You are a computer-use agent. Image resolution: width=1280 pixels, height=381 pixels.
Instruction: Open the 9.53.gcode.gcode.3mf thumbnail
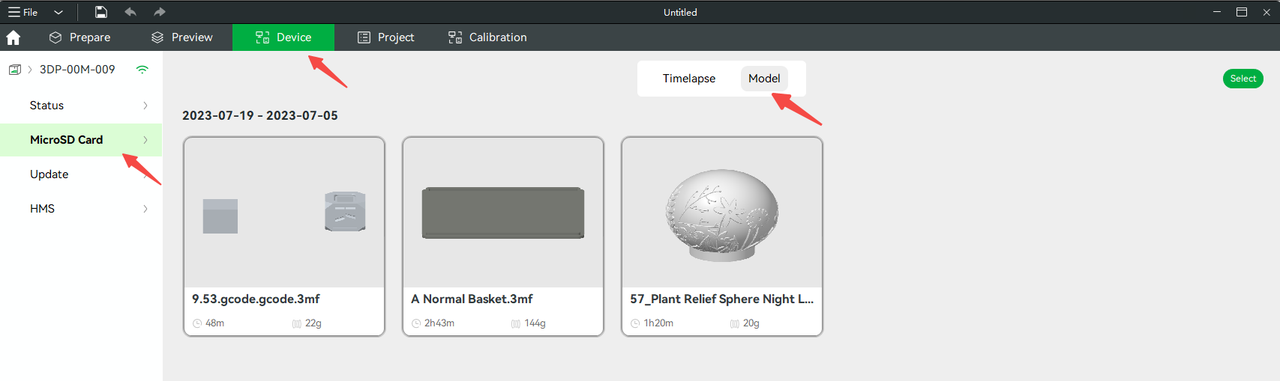pyautogui.click(x=284, y=213)
